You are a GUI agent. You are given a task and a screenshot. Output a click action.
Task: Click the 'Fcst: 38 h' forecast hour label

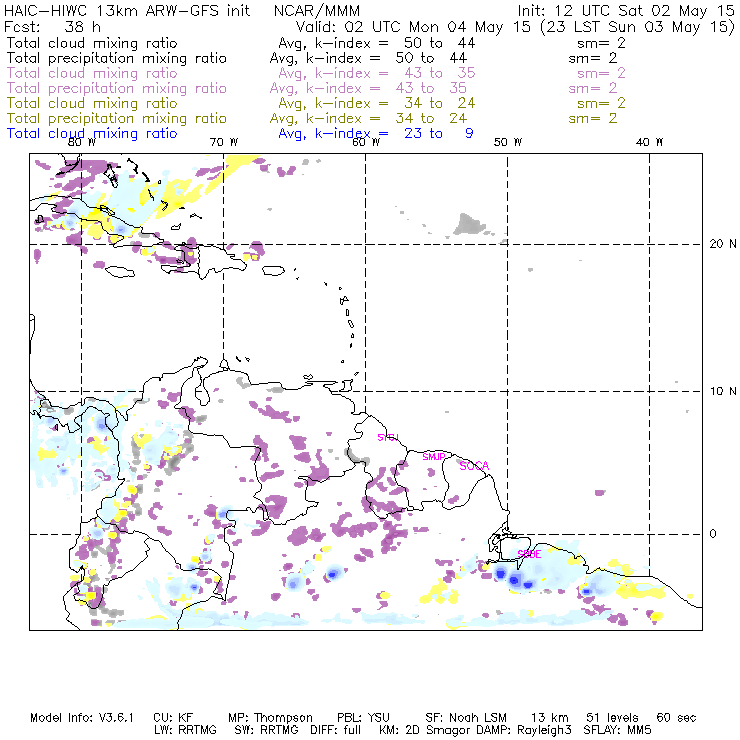click(x=52, y=26)
